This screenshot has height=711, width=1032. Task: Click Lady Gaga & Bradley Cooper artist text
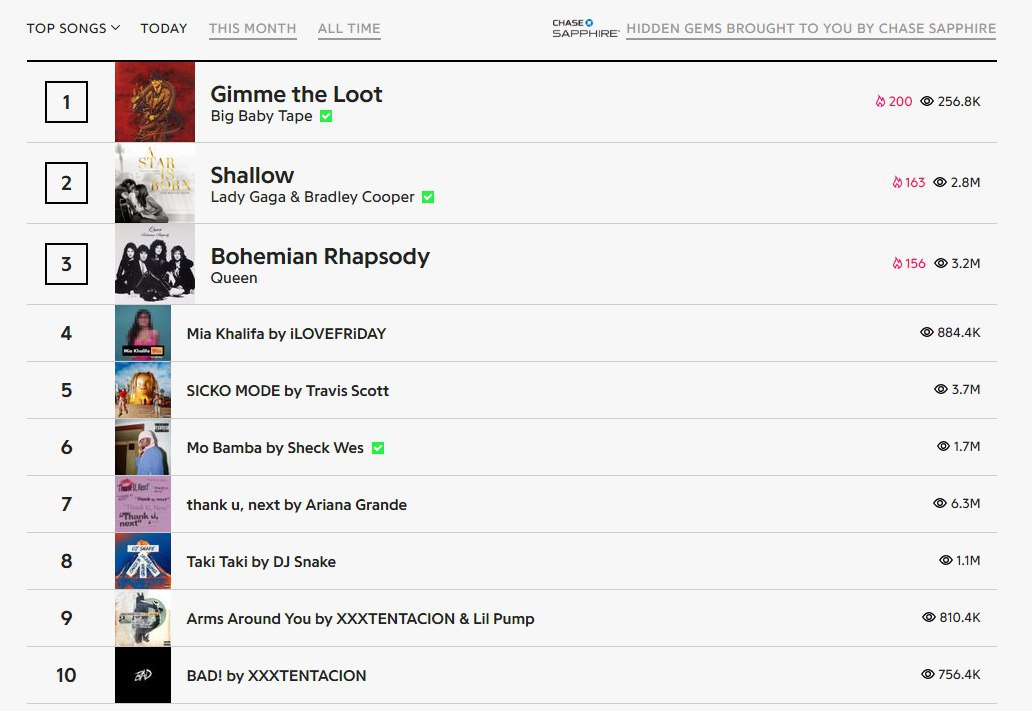(x=313, y=197)
